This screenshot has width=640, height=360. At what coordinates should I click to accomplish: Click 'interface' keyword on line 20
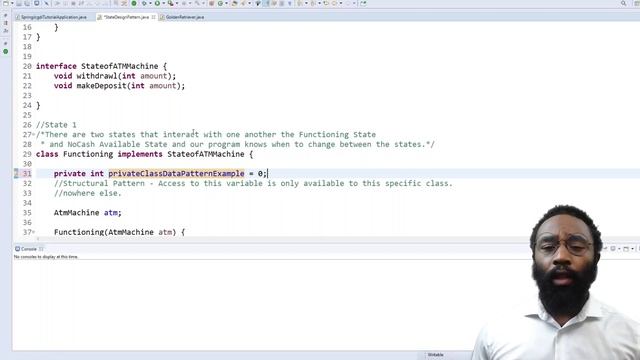click(x=56, y=66)
